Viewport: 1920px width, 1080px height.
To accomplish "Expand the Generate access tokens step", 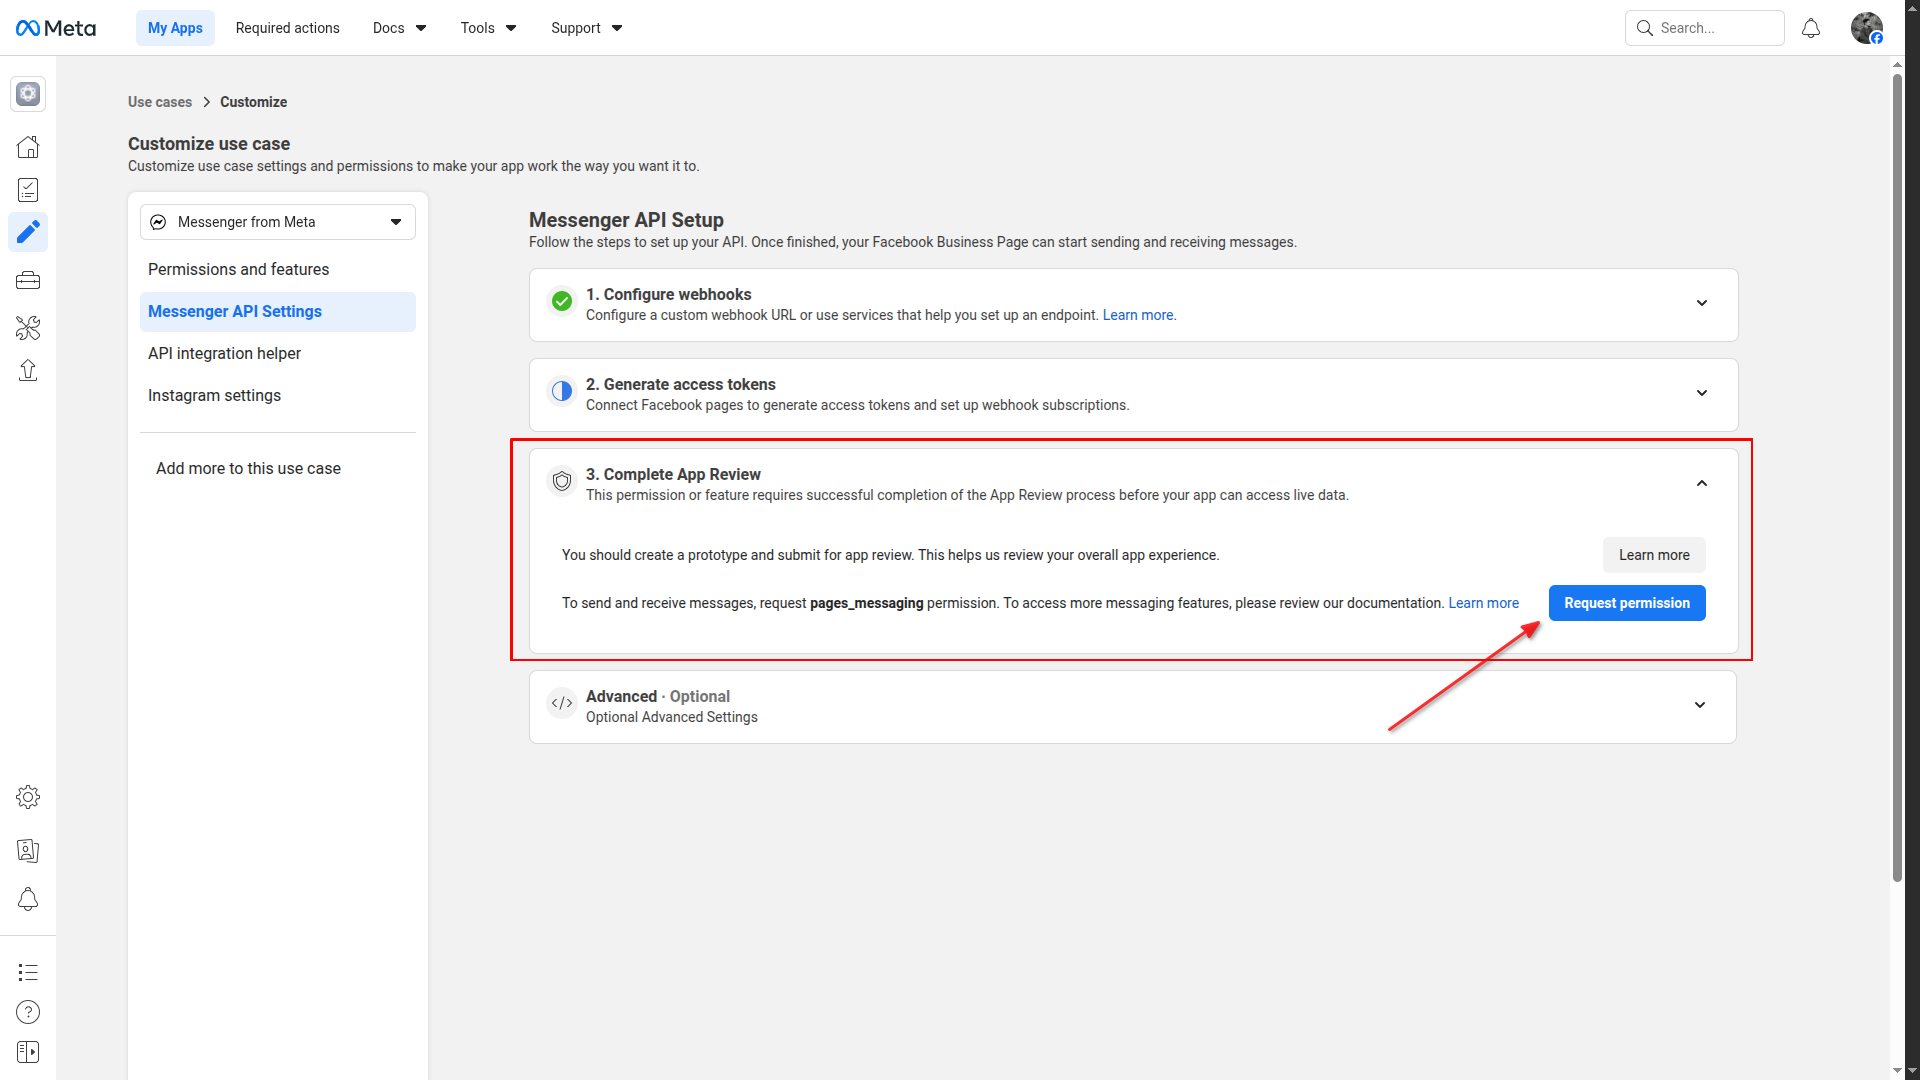I will [1701, 393].
